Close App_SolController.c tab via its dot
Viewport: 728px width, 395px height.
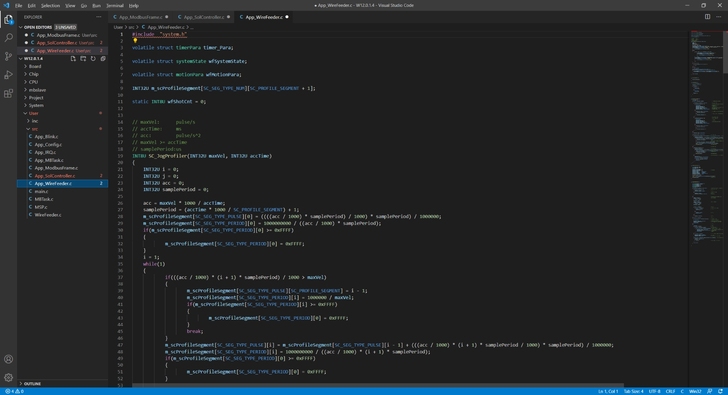tap(228, 17)
